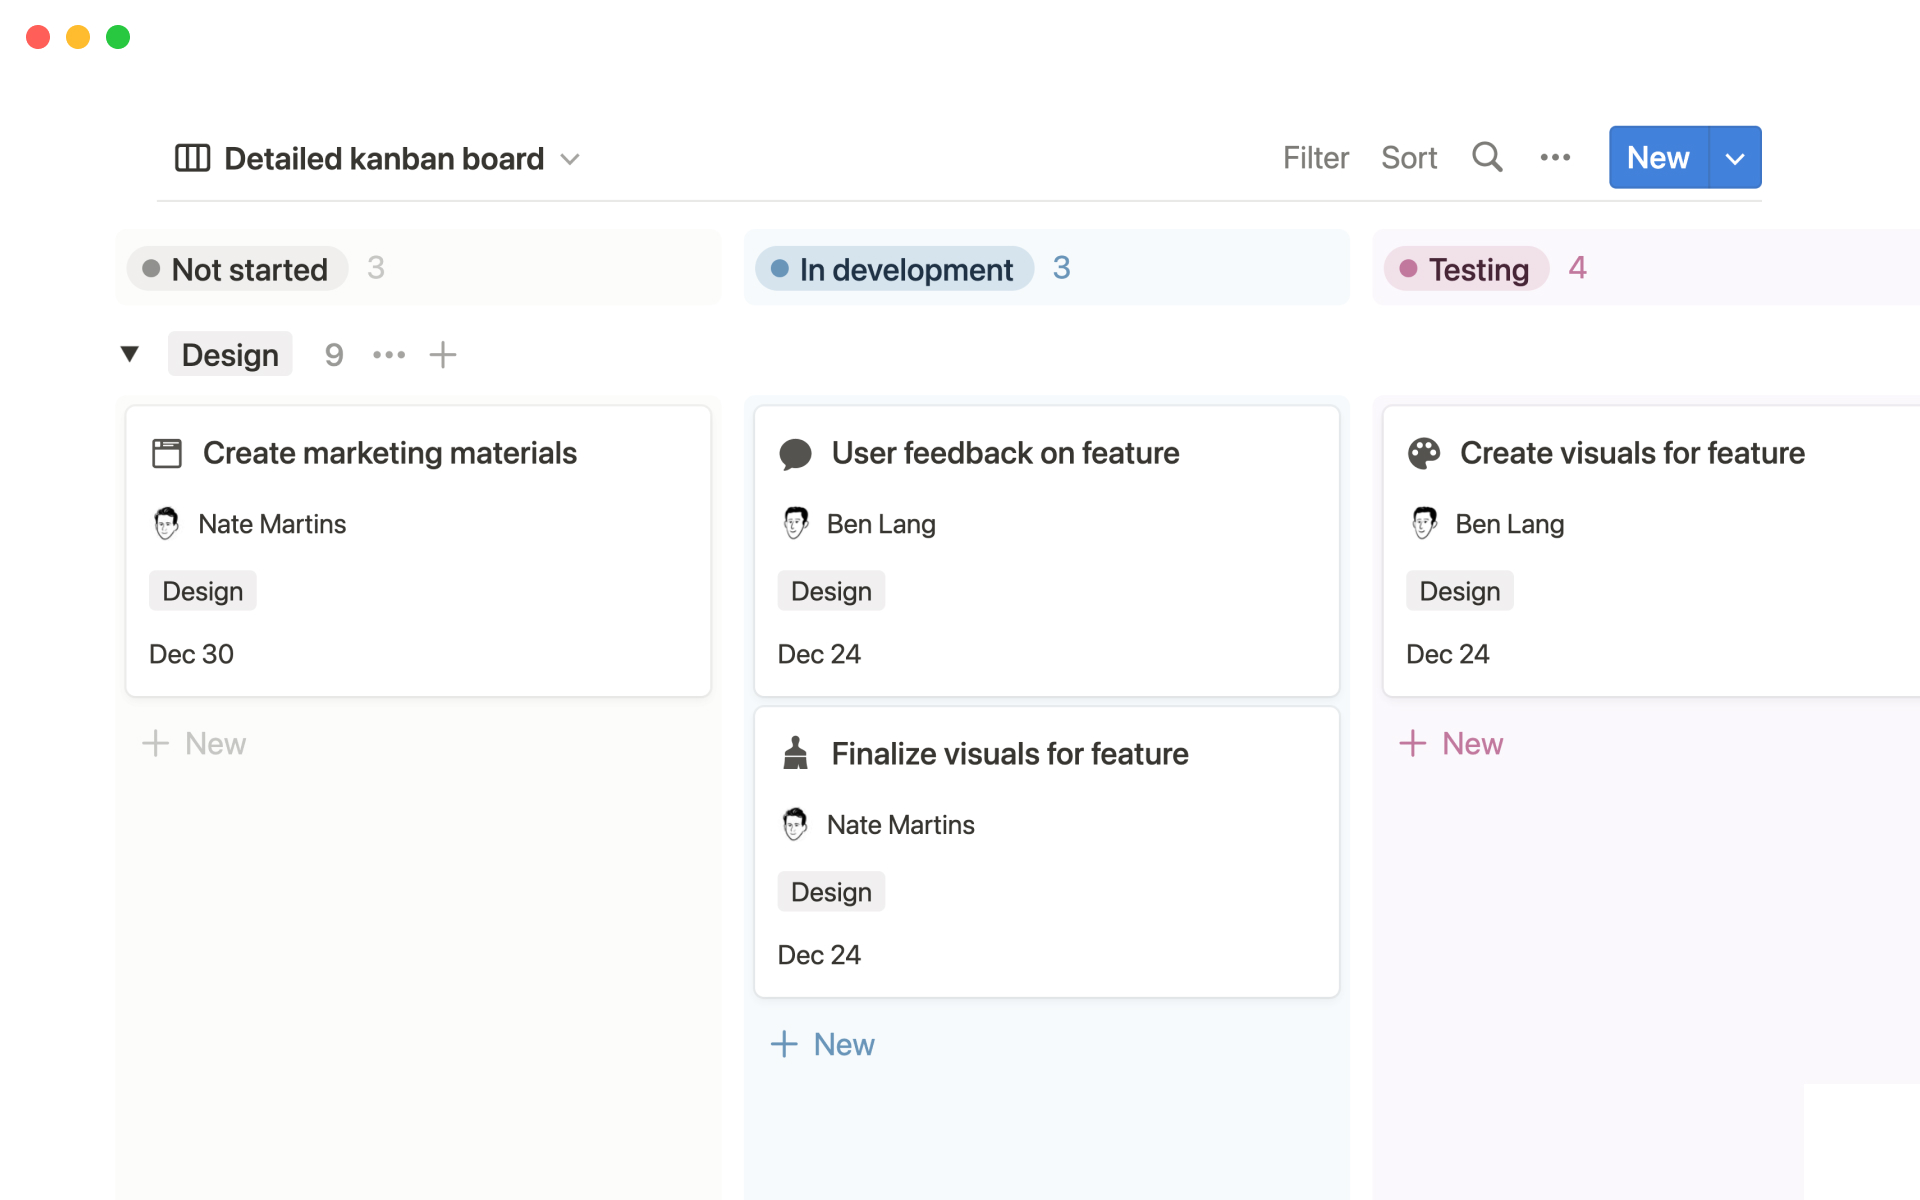Click the speech bubble icon on feedback card
Image resolution: width=1920 pixels, height=1200 pixels.
tap(795, 454)
